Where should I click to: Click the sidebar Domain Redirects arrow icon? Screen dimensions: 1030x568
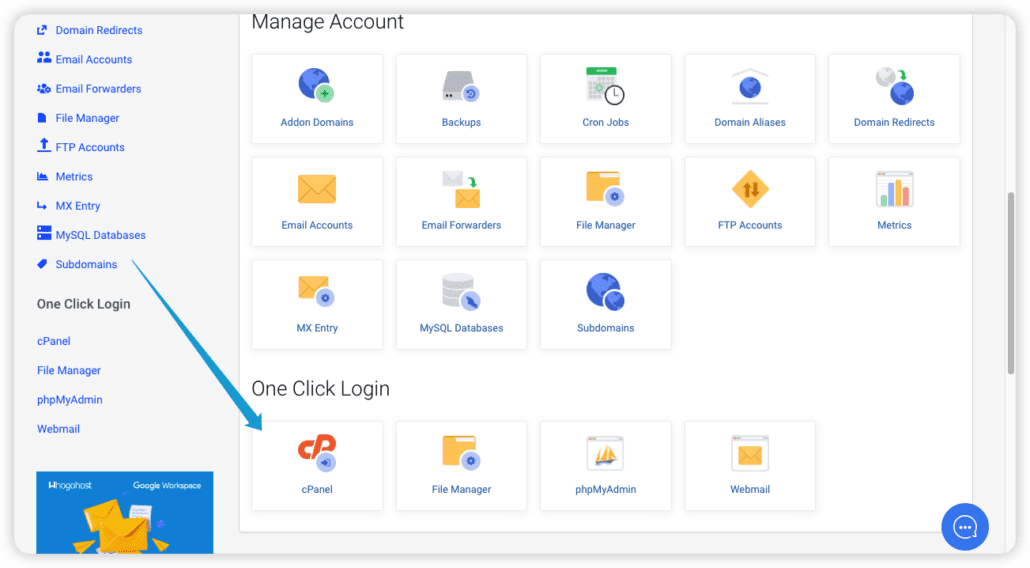click(x=42, y=30)
